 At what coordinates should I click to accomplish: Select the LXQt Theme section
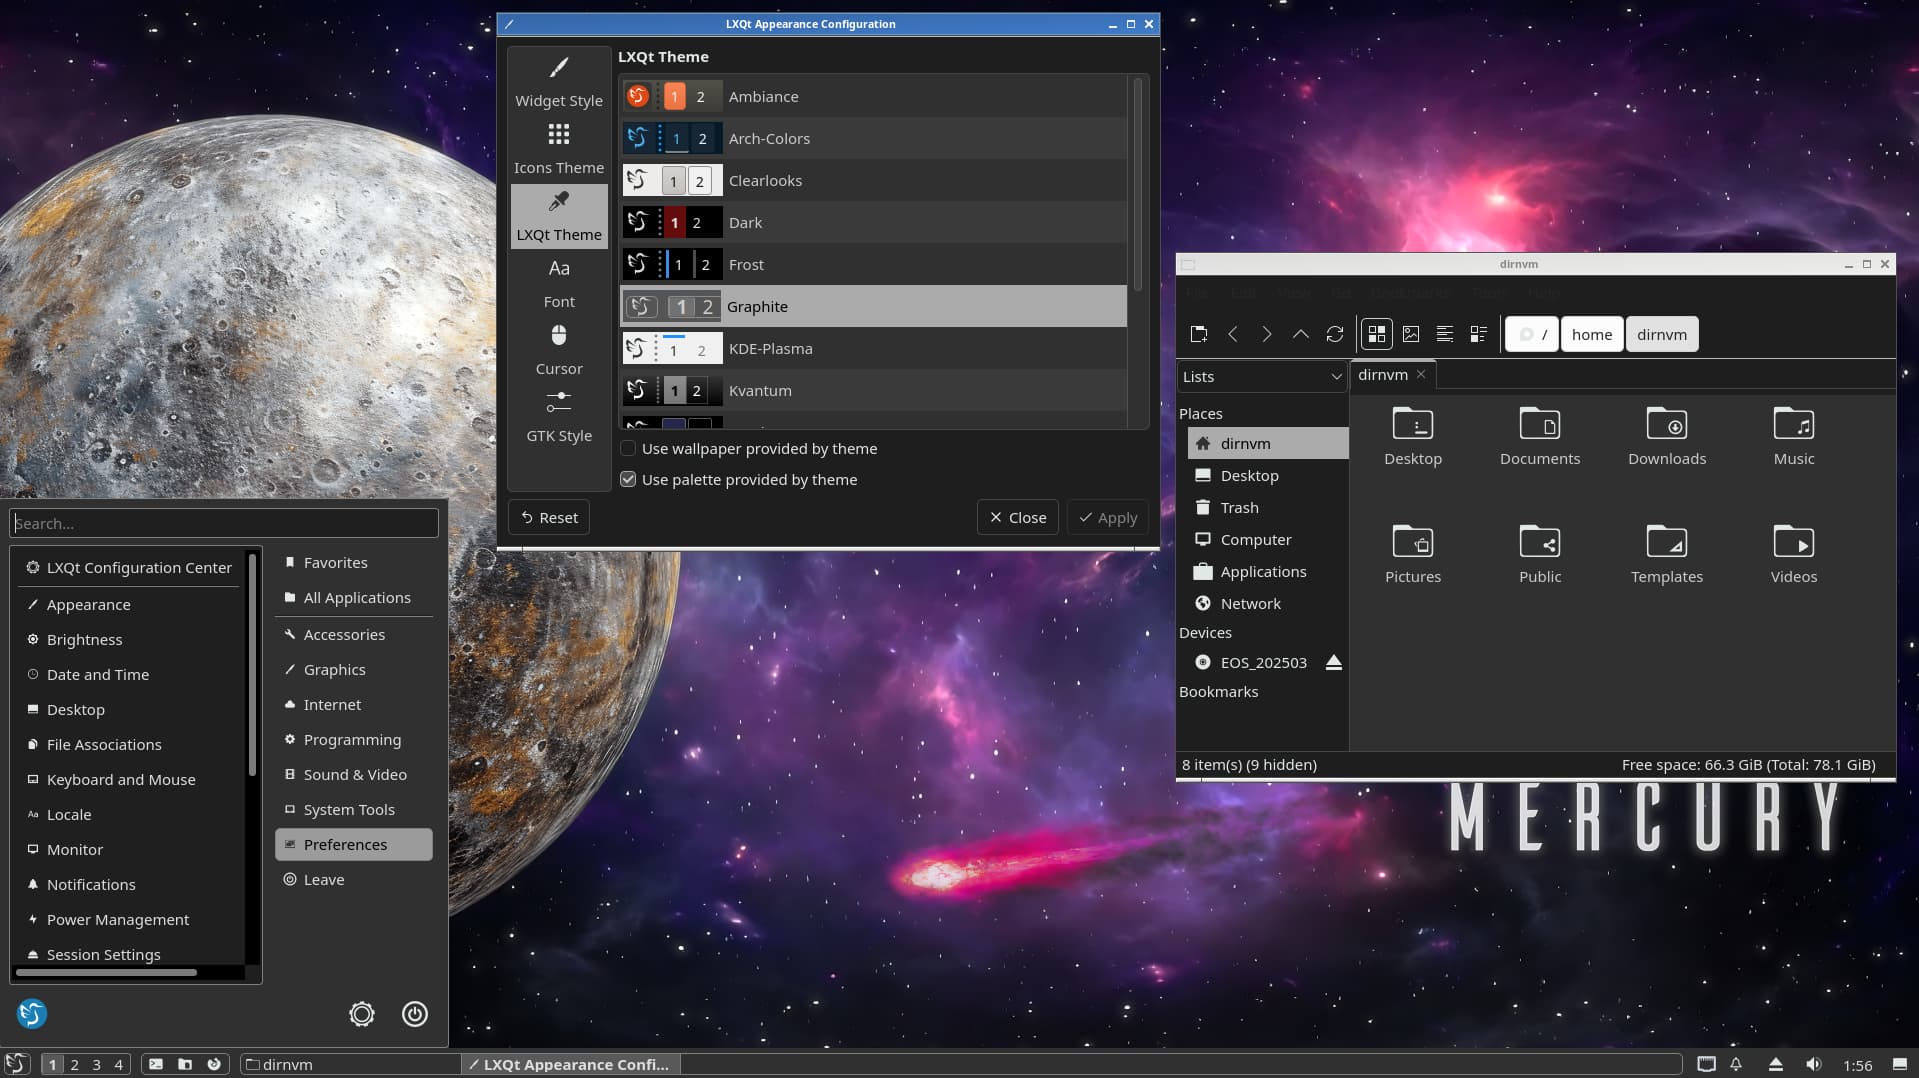[559, 217]
